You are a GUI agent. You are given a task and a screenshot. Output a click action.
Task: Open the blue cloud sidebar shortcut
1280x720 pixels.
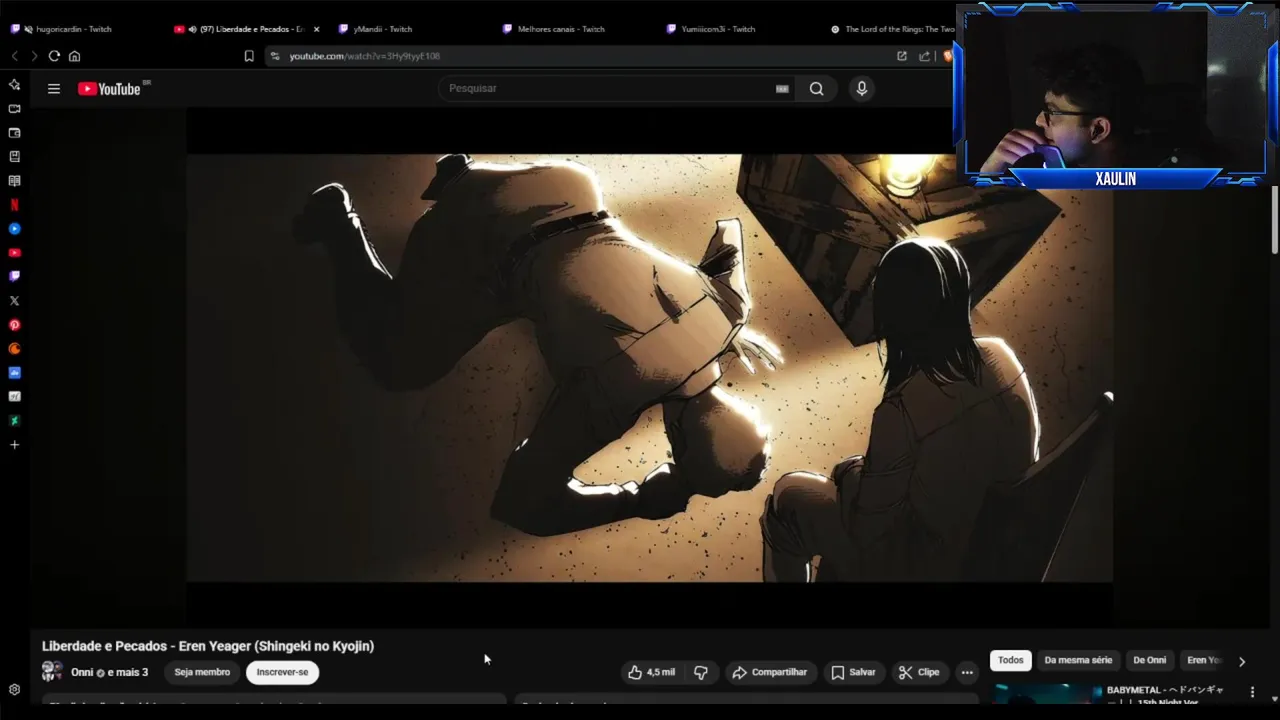point(14,373)
